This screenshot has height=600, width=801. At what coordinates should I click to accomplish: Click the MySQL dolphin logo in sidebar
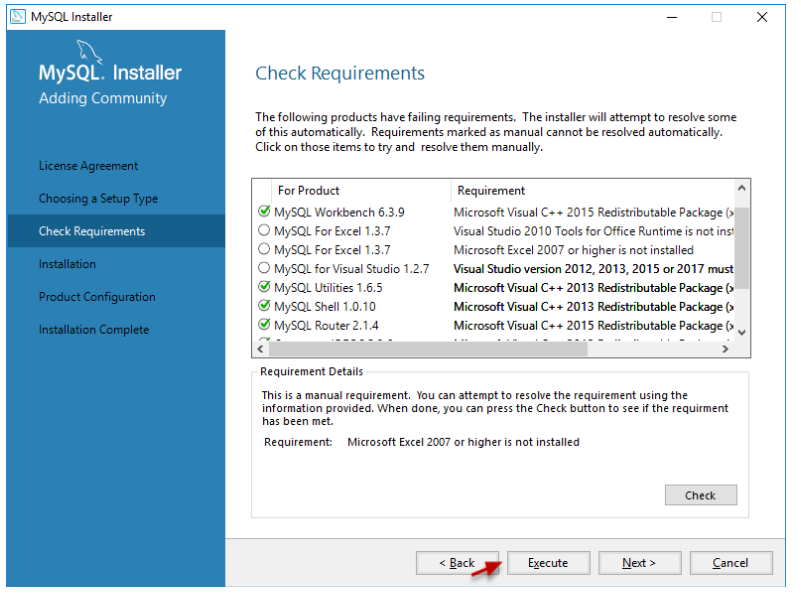(89, 52)
